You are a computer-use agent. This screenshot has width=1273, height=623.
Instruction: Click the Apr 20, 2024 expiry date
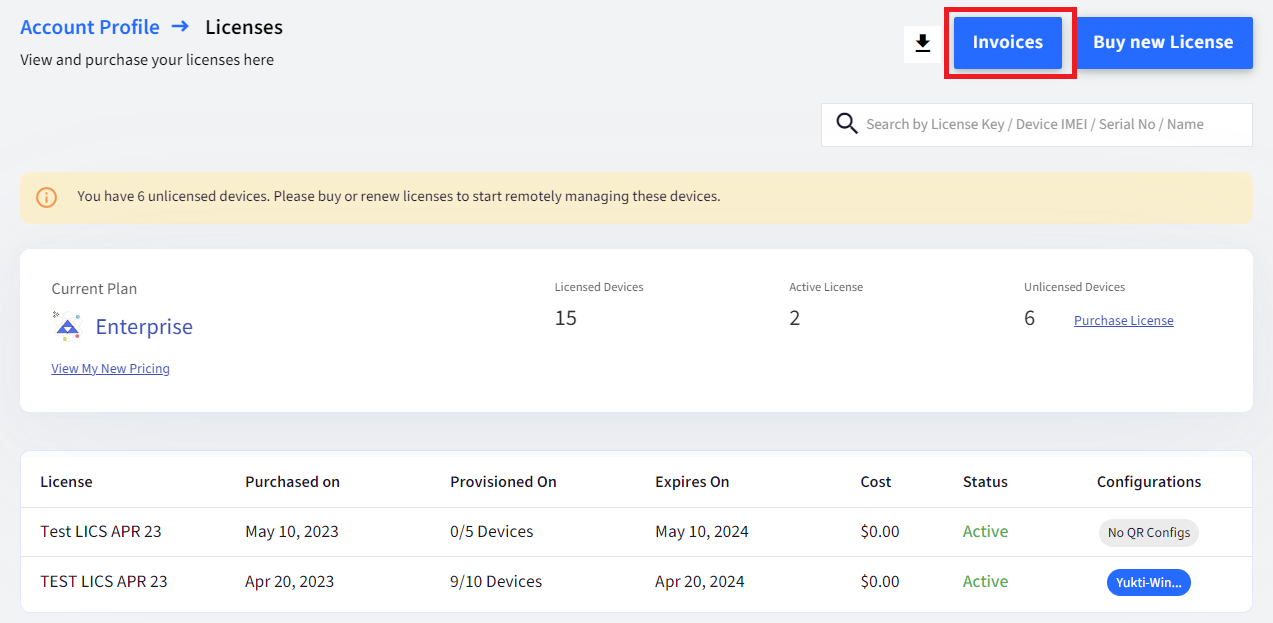(700, 582)
